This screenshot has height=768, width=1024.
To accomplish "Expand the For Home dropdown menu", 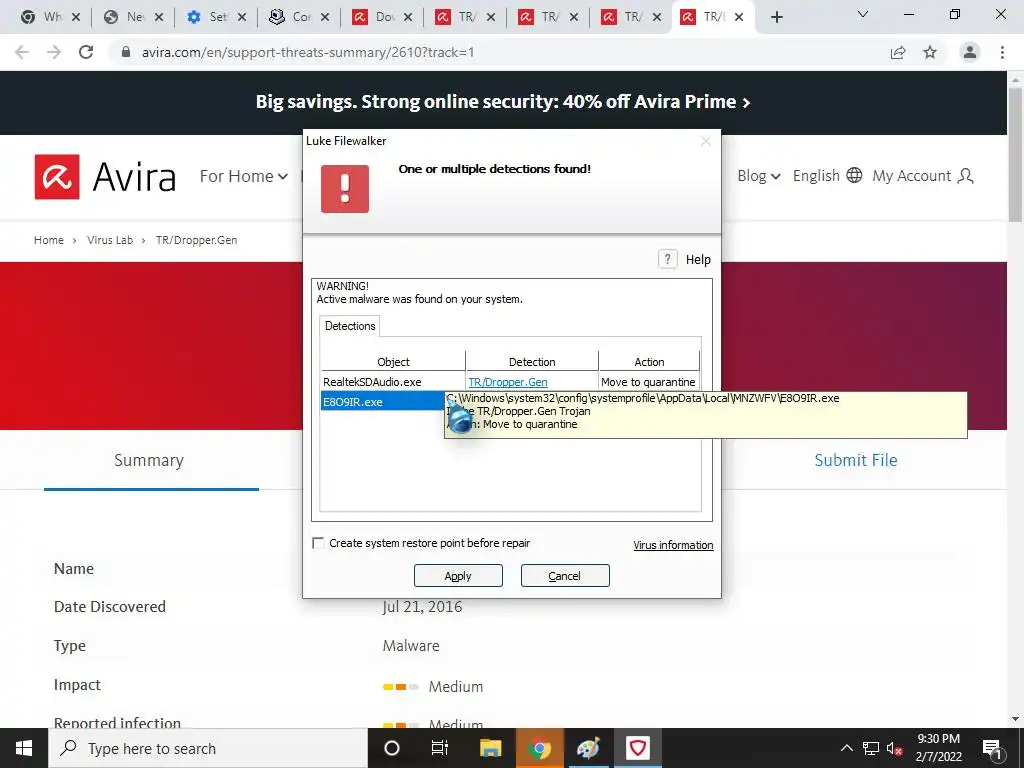I will point(244,176).
